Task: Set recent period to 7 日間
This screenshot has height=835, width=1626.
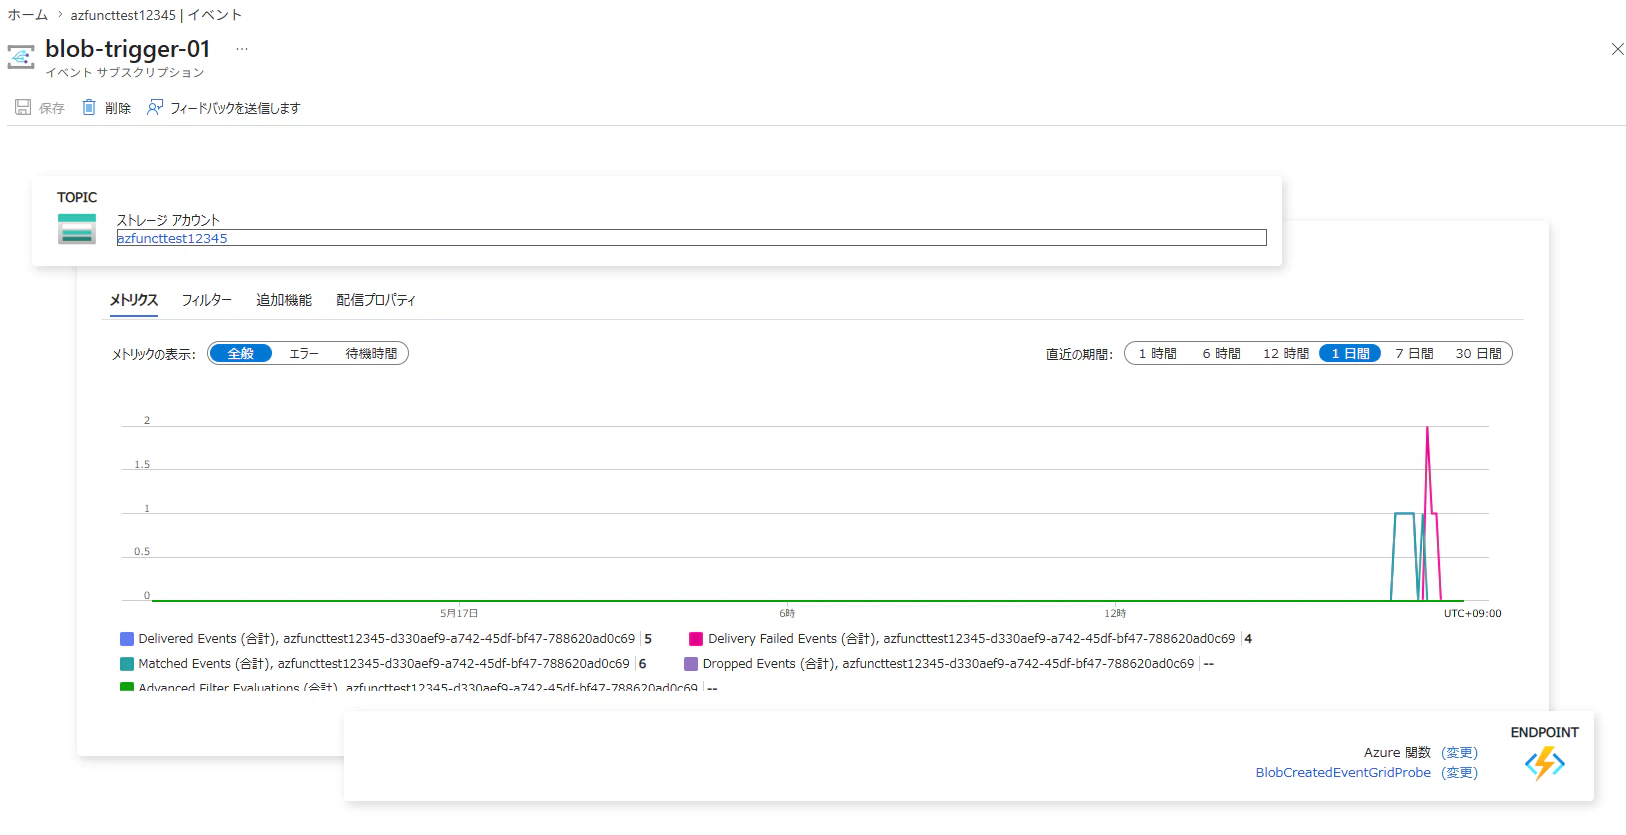Action: point(1414,354)
